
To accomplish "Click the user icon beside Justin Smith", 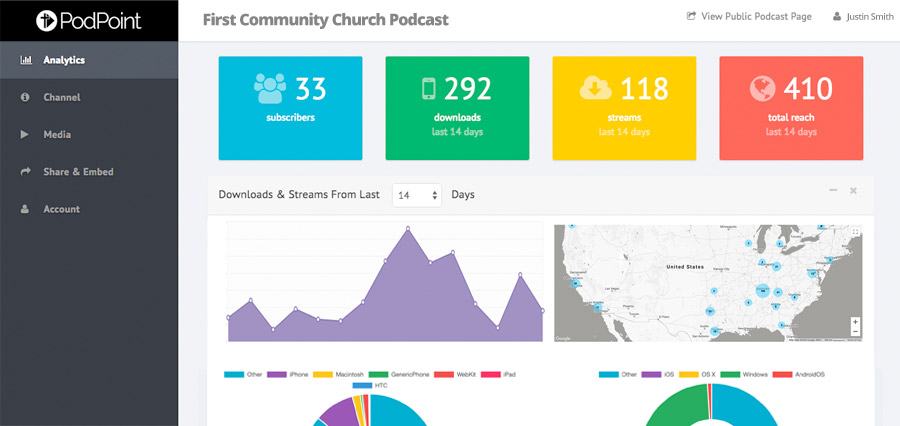I will point(837,17).
